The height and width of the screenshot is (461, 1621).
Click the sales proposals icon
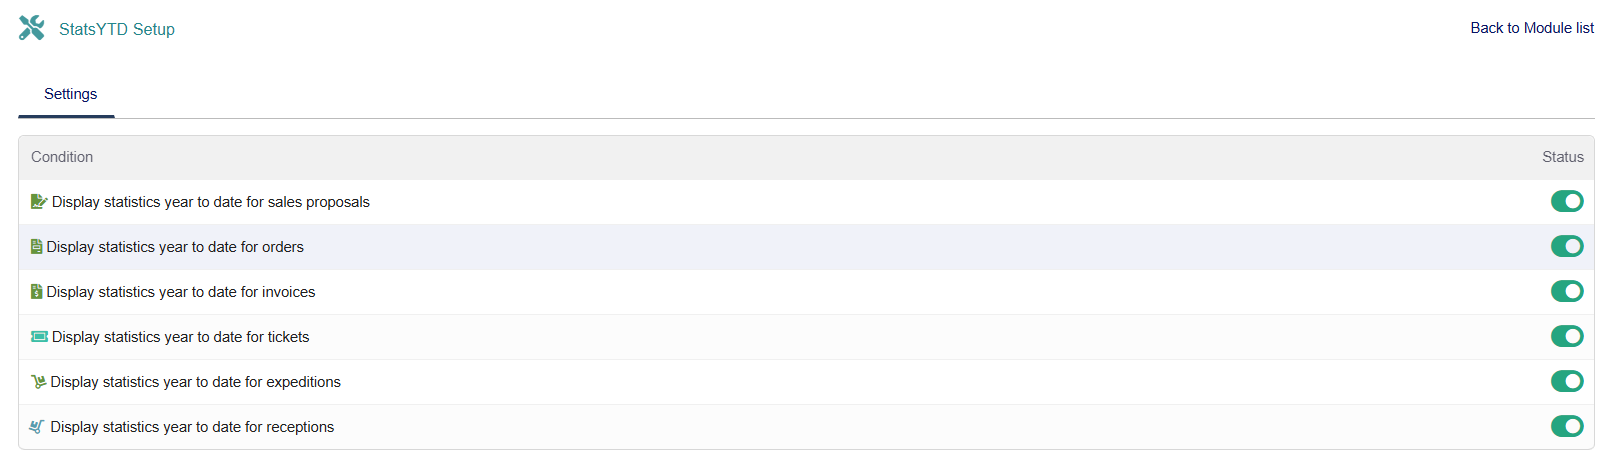tap(39, 202)
